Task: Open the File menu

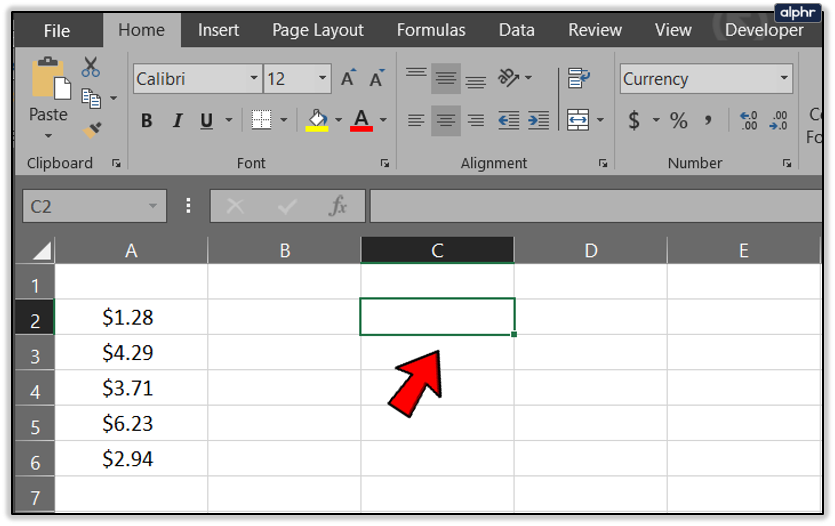Action: (57, 30)
